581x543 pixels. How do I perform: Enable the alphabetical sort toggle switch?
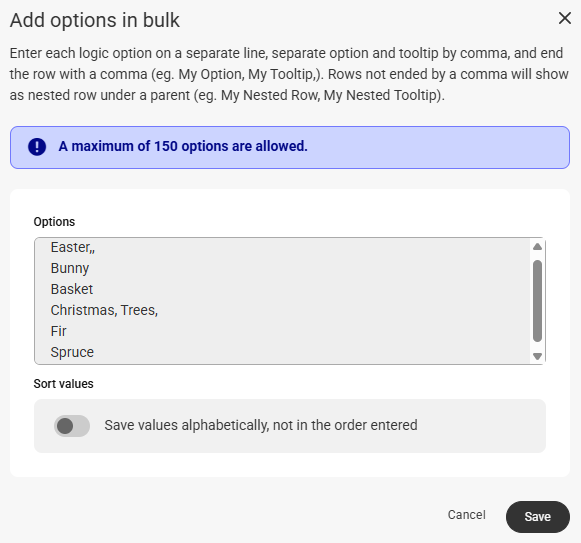[72, 426]
